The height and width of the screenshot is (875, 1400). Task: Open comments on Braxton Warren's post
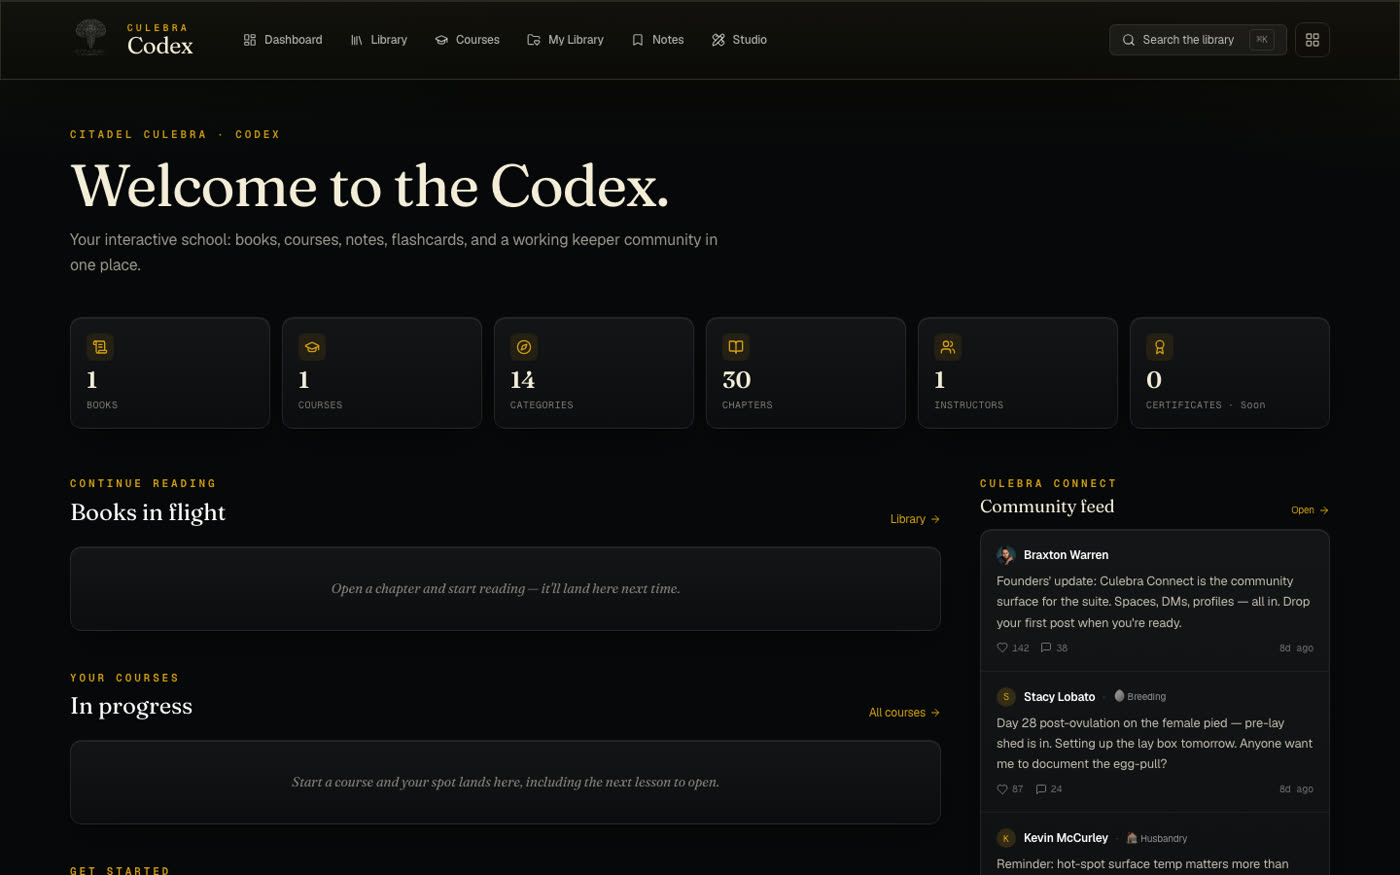1054,648
